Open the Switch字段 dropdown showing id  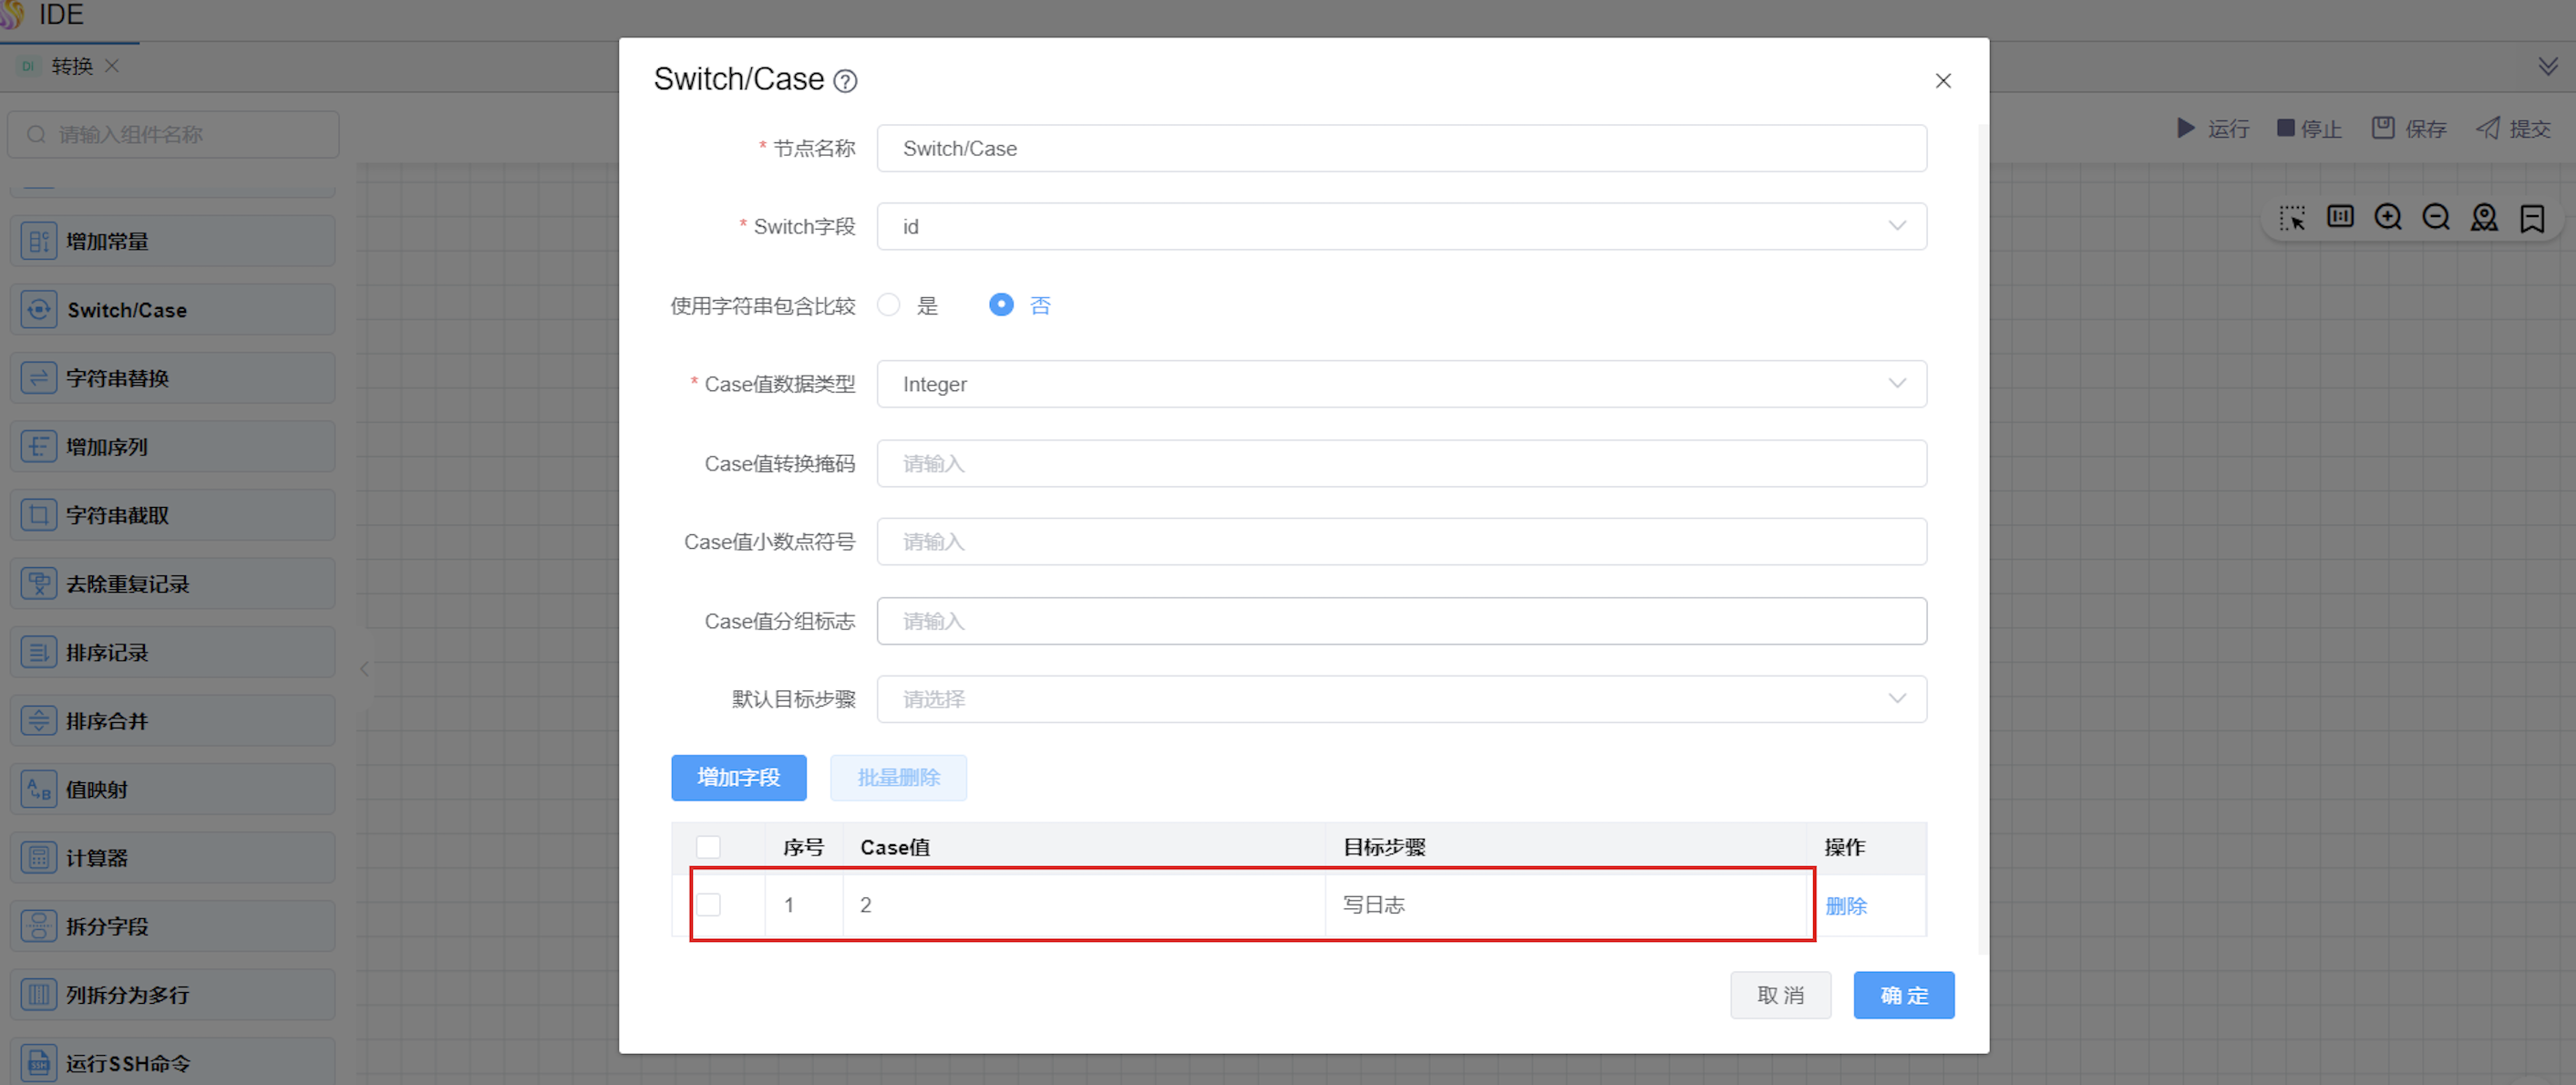coord(1400,227)
